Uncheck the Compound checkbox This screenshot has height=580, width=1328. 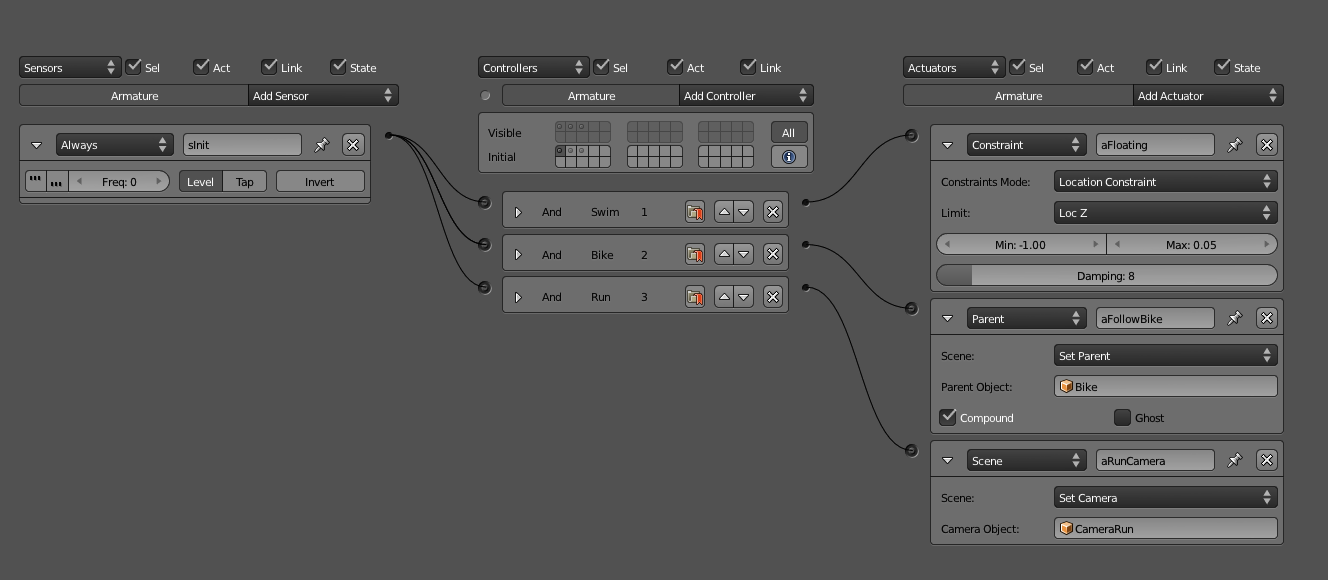point(948,417)
